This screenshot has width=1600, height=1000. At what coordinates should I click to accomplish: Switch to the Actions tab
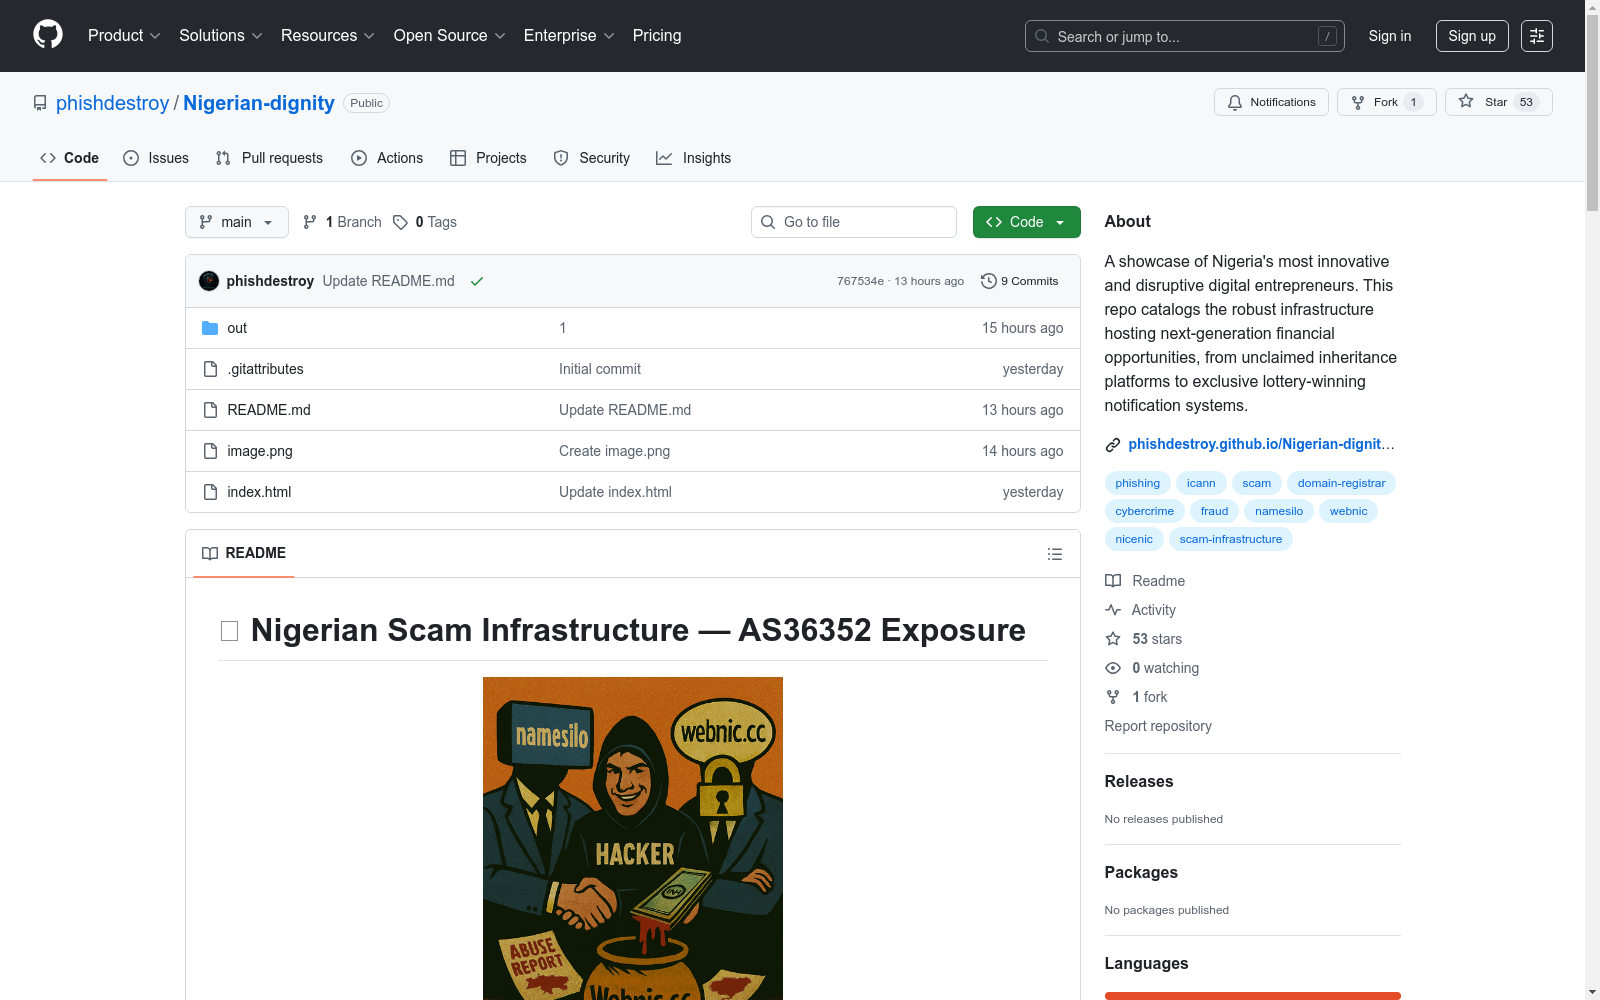click(x=387, y=158)
